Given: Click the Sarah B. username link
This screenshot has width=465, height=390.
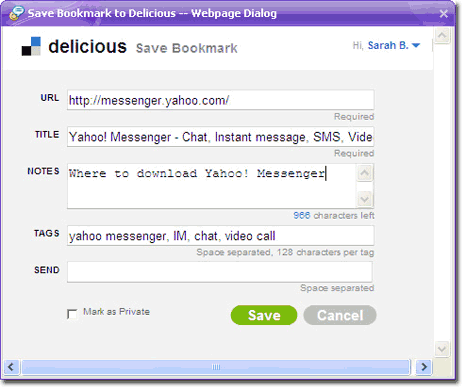Looking at the screenshot, I should [x=388, y=45].
